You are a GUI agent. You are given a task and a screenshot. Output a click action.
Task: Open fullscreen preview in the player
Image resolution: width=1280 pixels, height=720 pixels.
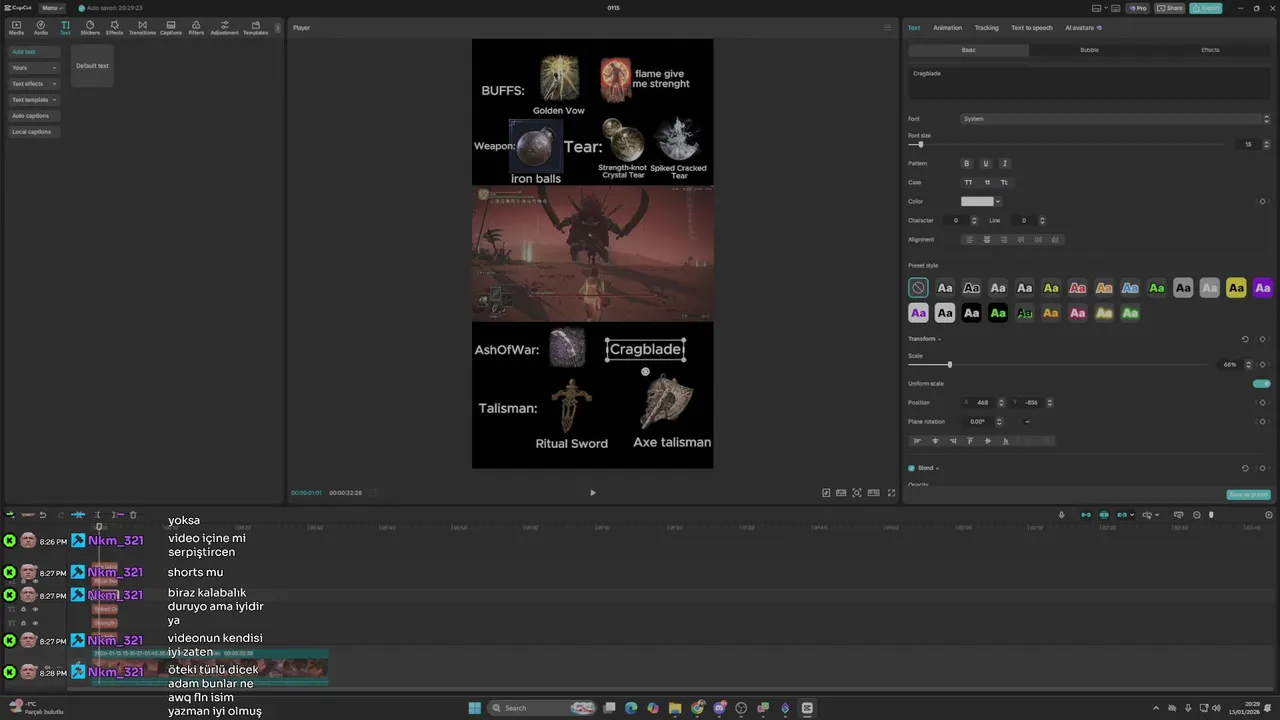tap(892, 493)
